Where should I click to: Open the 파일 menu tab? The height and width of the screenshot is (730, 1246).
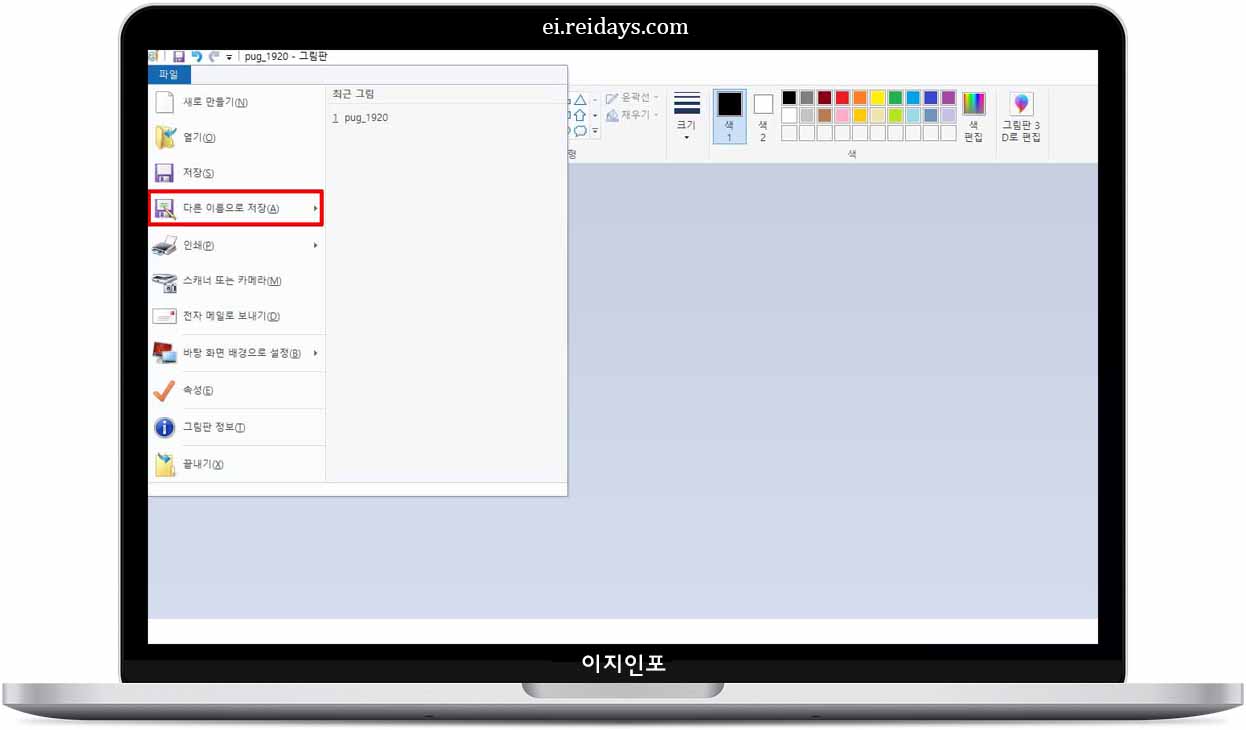169,74
